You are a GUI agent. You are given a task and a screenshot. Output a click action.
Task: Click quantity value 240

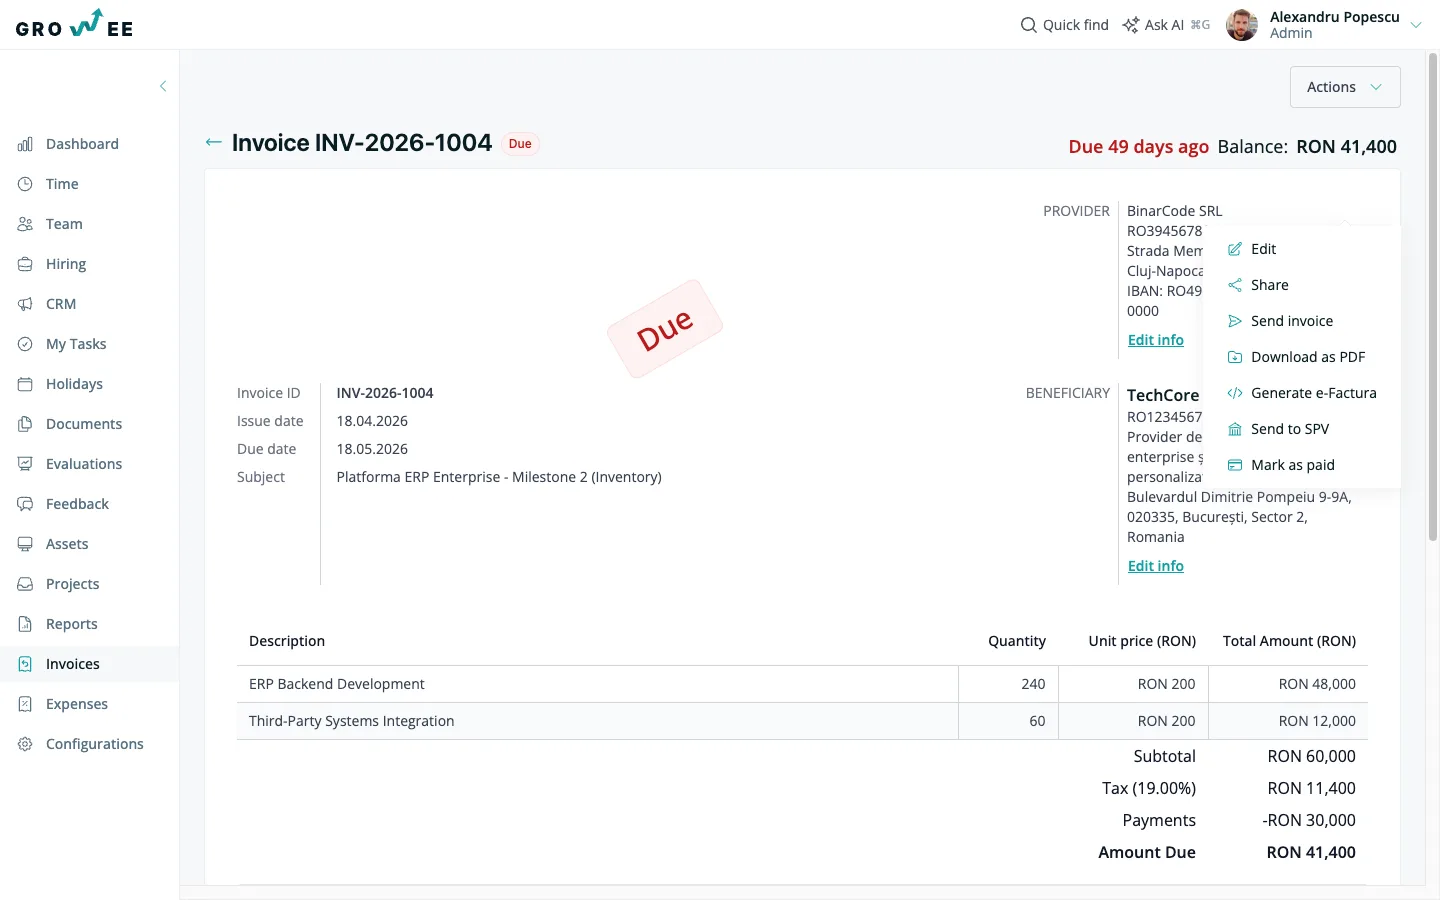click(x=1033, y=684)
